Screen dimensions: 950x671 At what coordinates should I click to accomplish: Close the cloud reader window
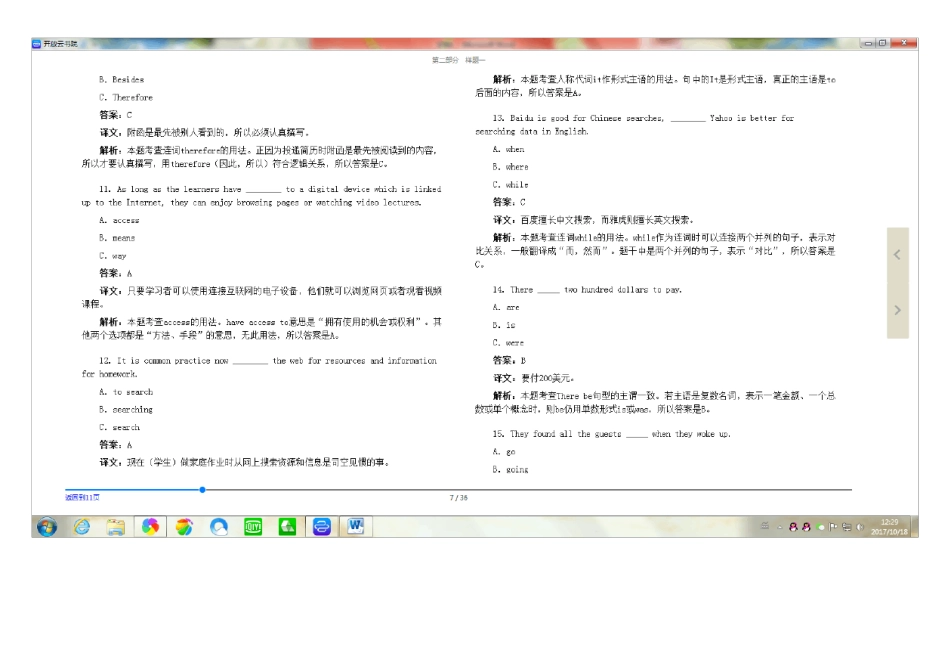pos(903,43)
